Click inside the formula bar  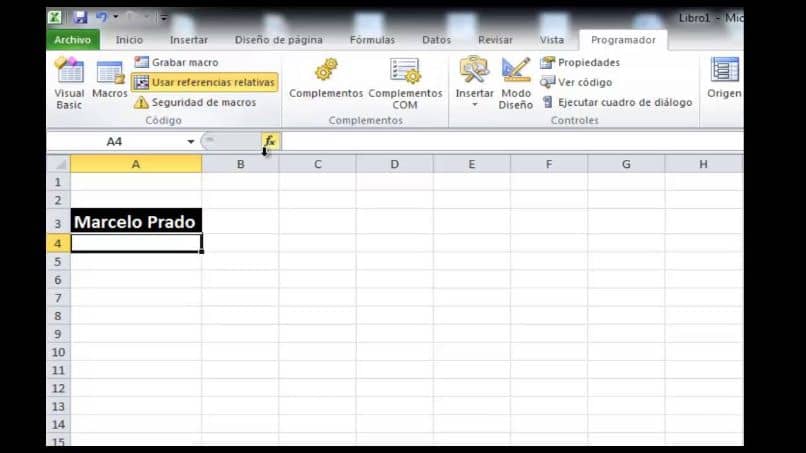click(511, 141)
